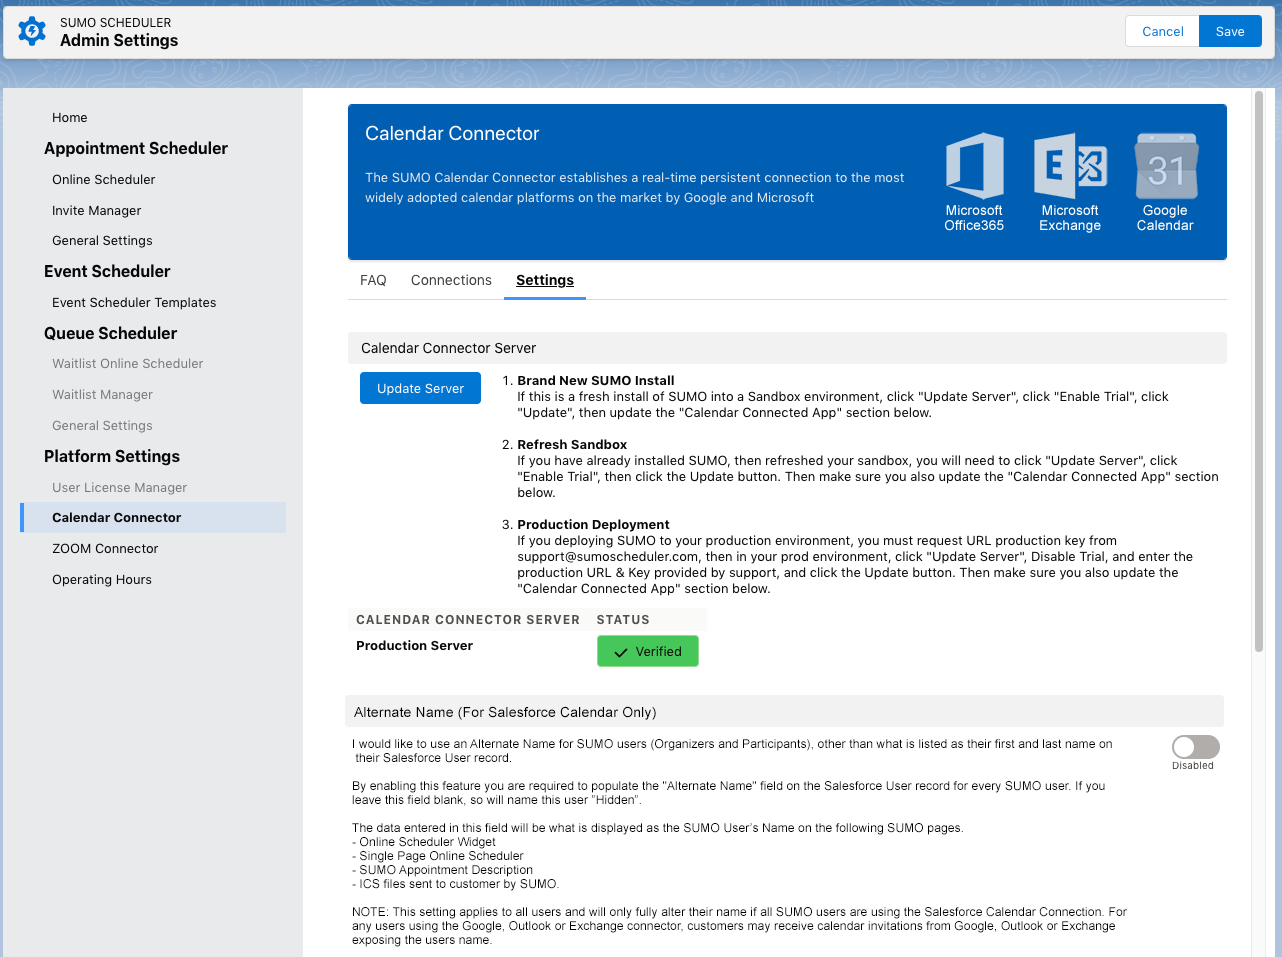Image resolution: width=1282 pixels, height=957 pixels.
Task: Open Online Scheduler settings
Action: click(104, 179)
